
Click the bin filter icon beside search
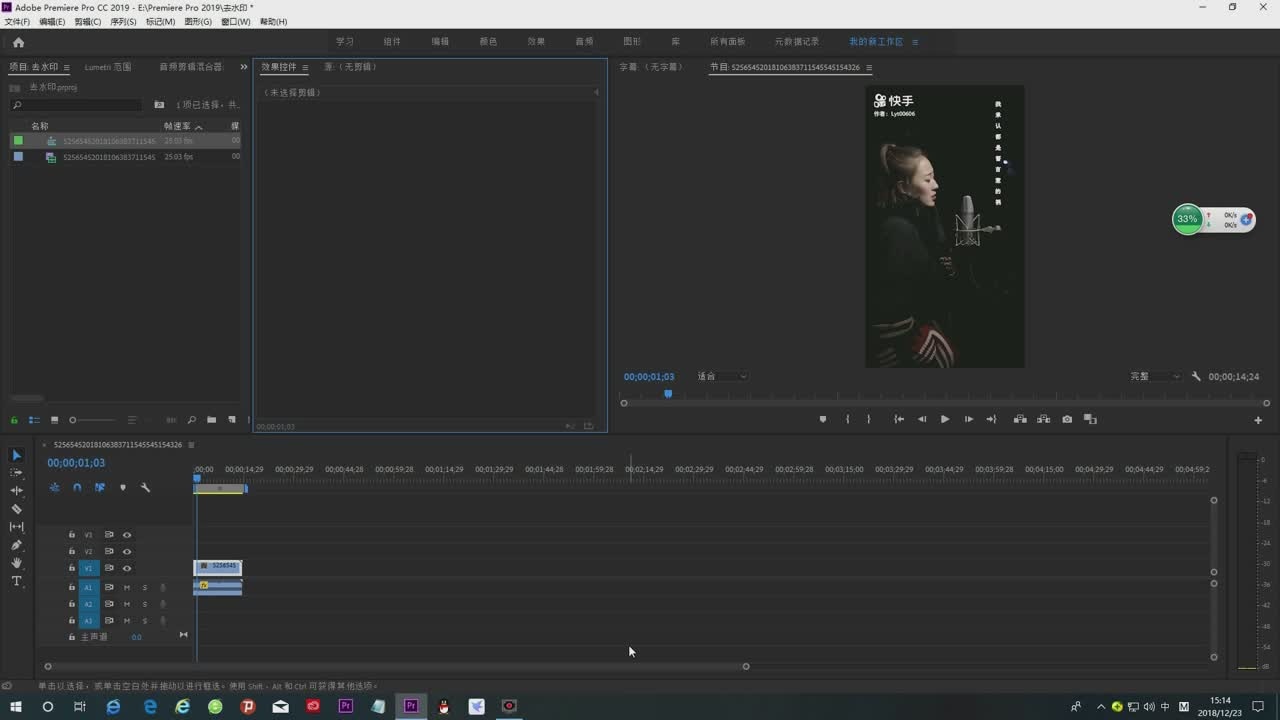point(159,105)
